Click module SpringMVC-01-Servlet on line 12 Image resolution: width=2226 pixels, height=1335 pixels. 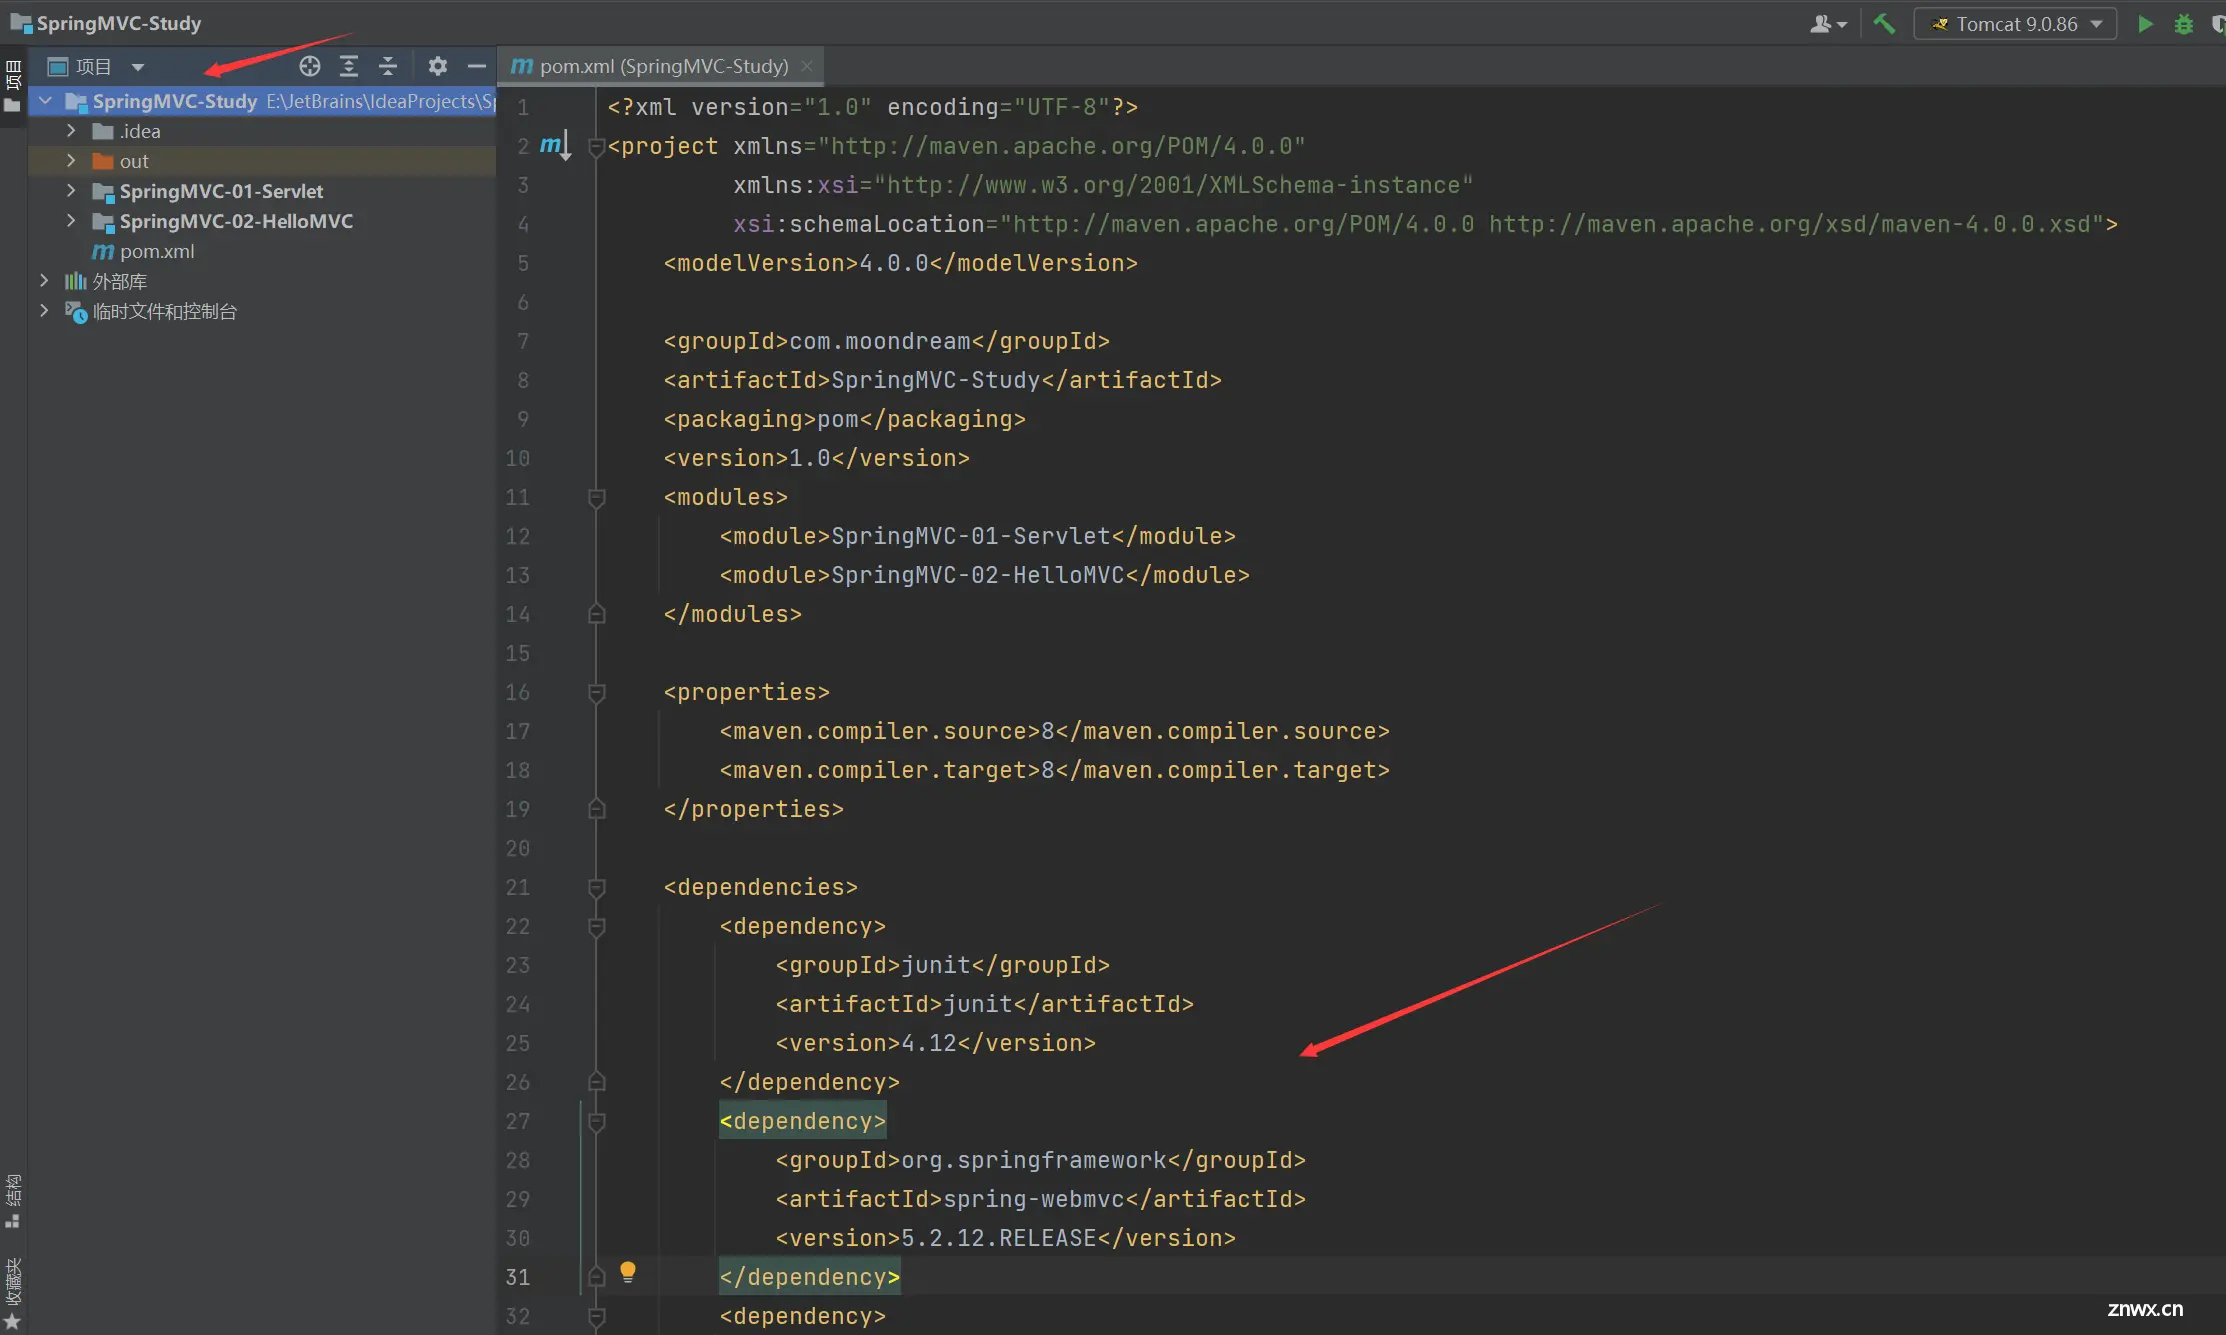coord(977,536)
